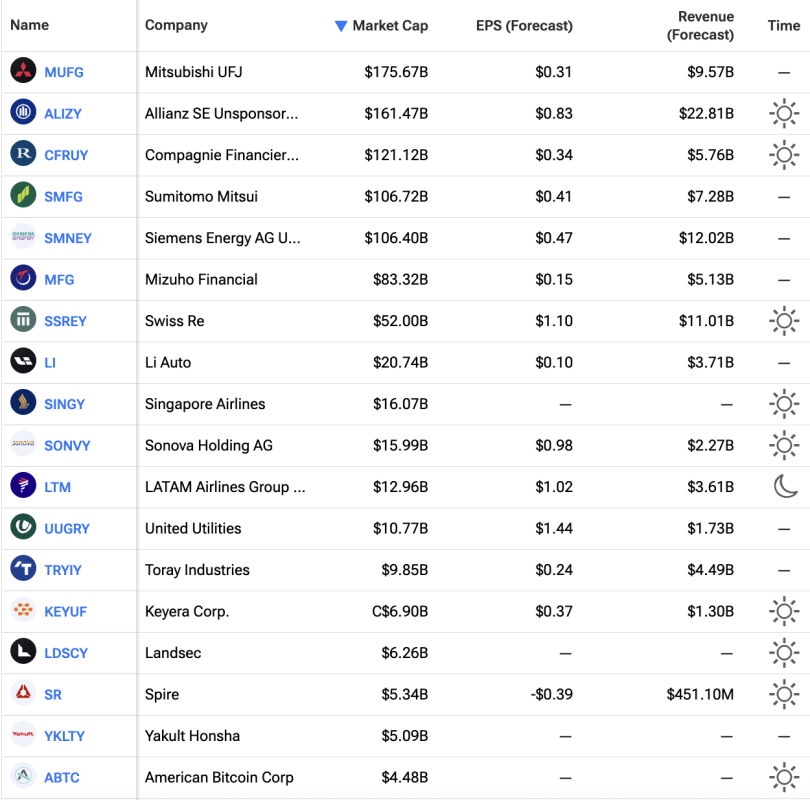Click the moon icon in LATAM Airlines row
The width and height of the screenshot is (810, 800).
pos(784,487)
